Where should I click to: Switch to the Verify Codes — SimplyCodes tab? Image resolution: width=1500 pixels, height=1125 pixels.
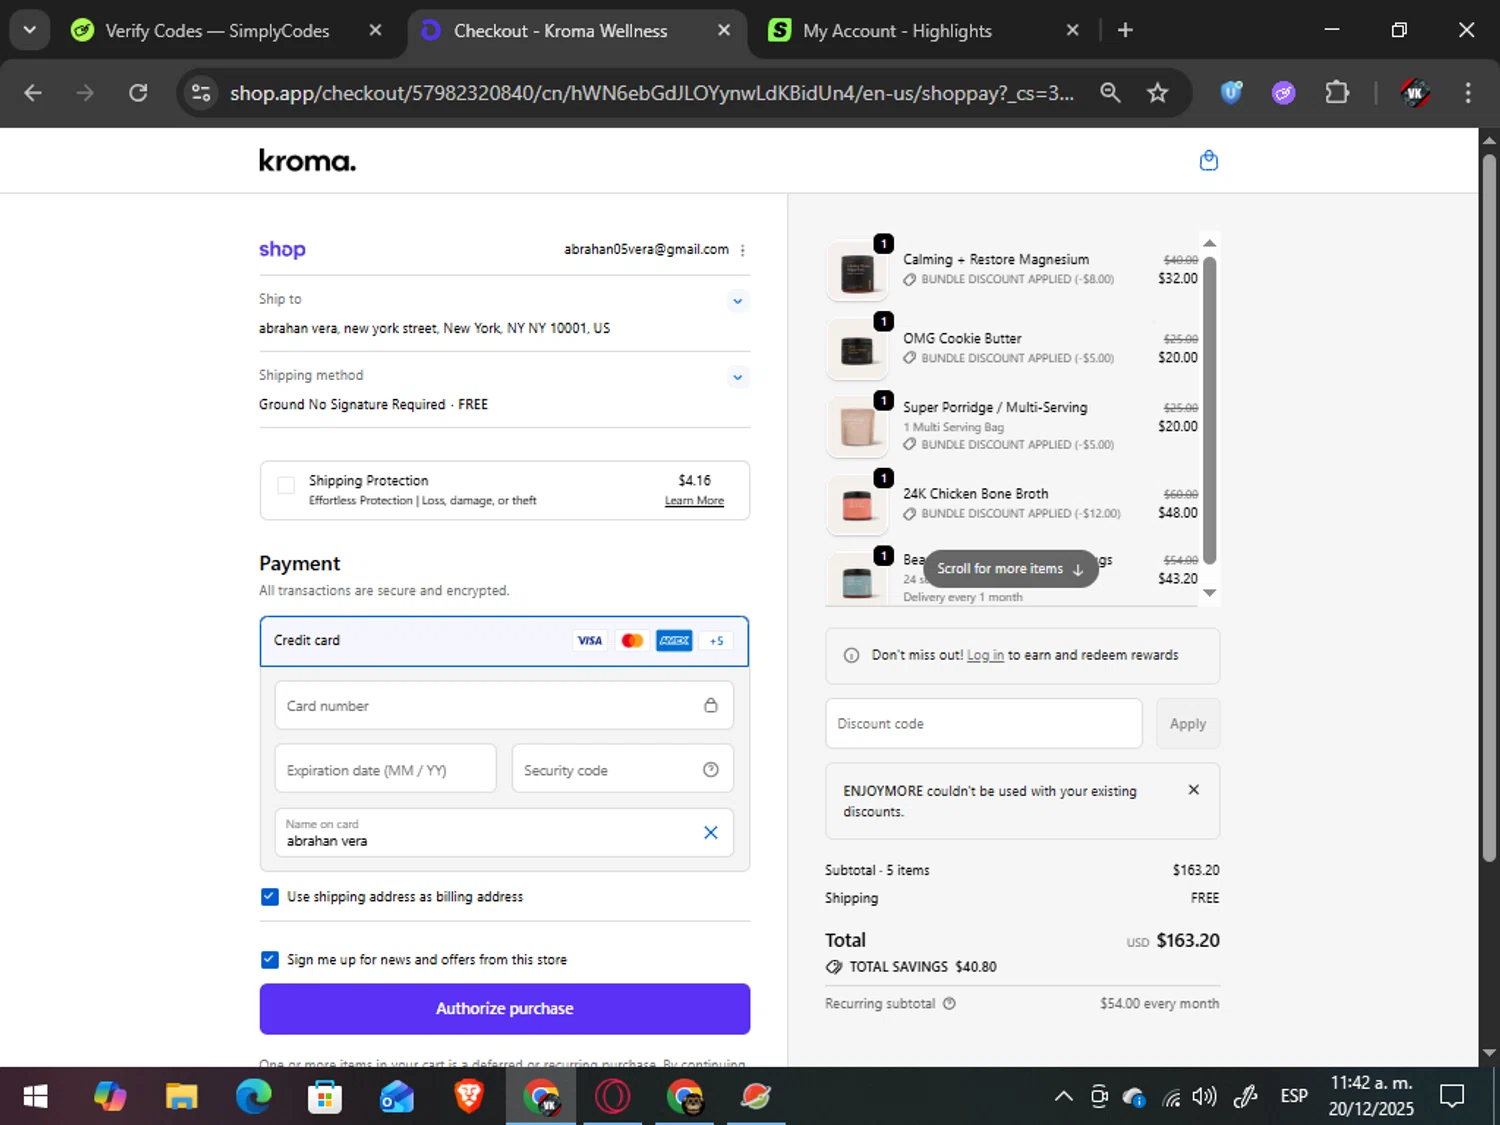(216, 31)
